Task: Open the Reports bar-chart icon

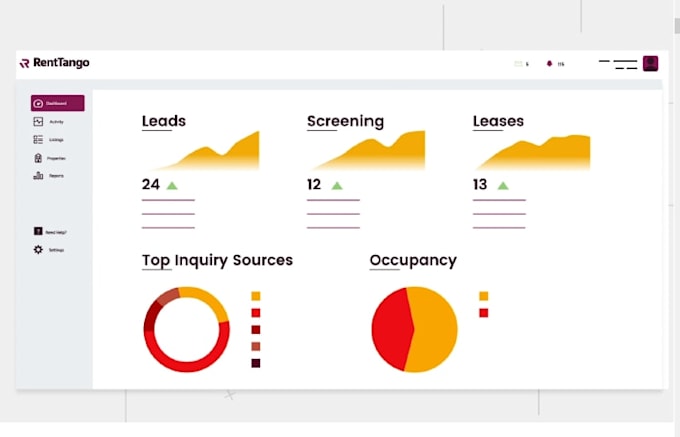Action: (x=38, y=176)
